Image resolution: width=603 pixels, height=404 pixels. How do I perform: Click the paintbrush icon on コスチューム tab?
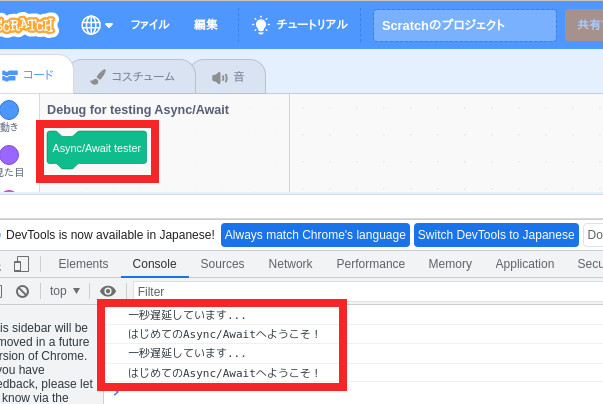(x=98, y=77)
